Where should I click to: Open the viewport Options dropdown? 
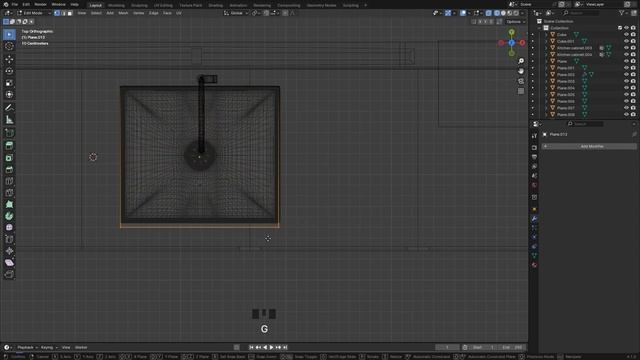(x=516, y=22)
